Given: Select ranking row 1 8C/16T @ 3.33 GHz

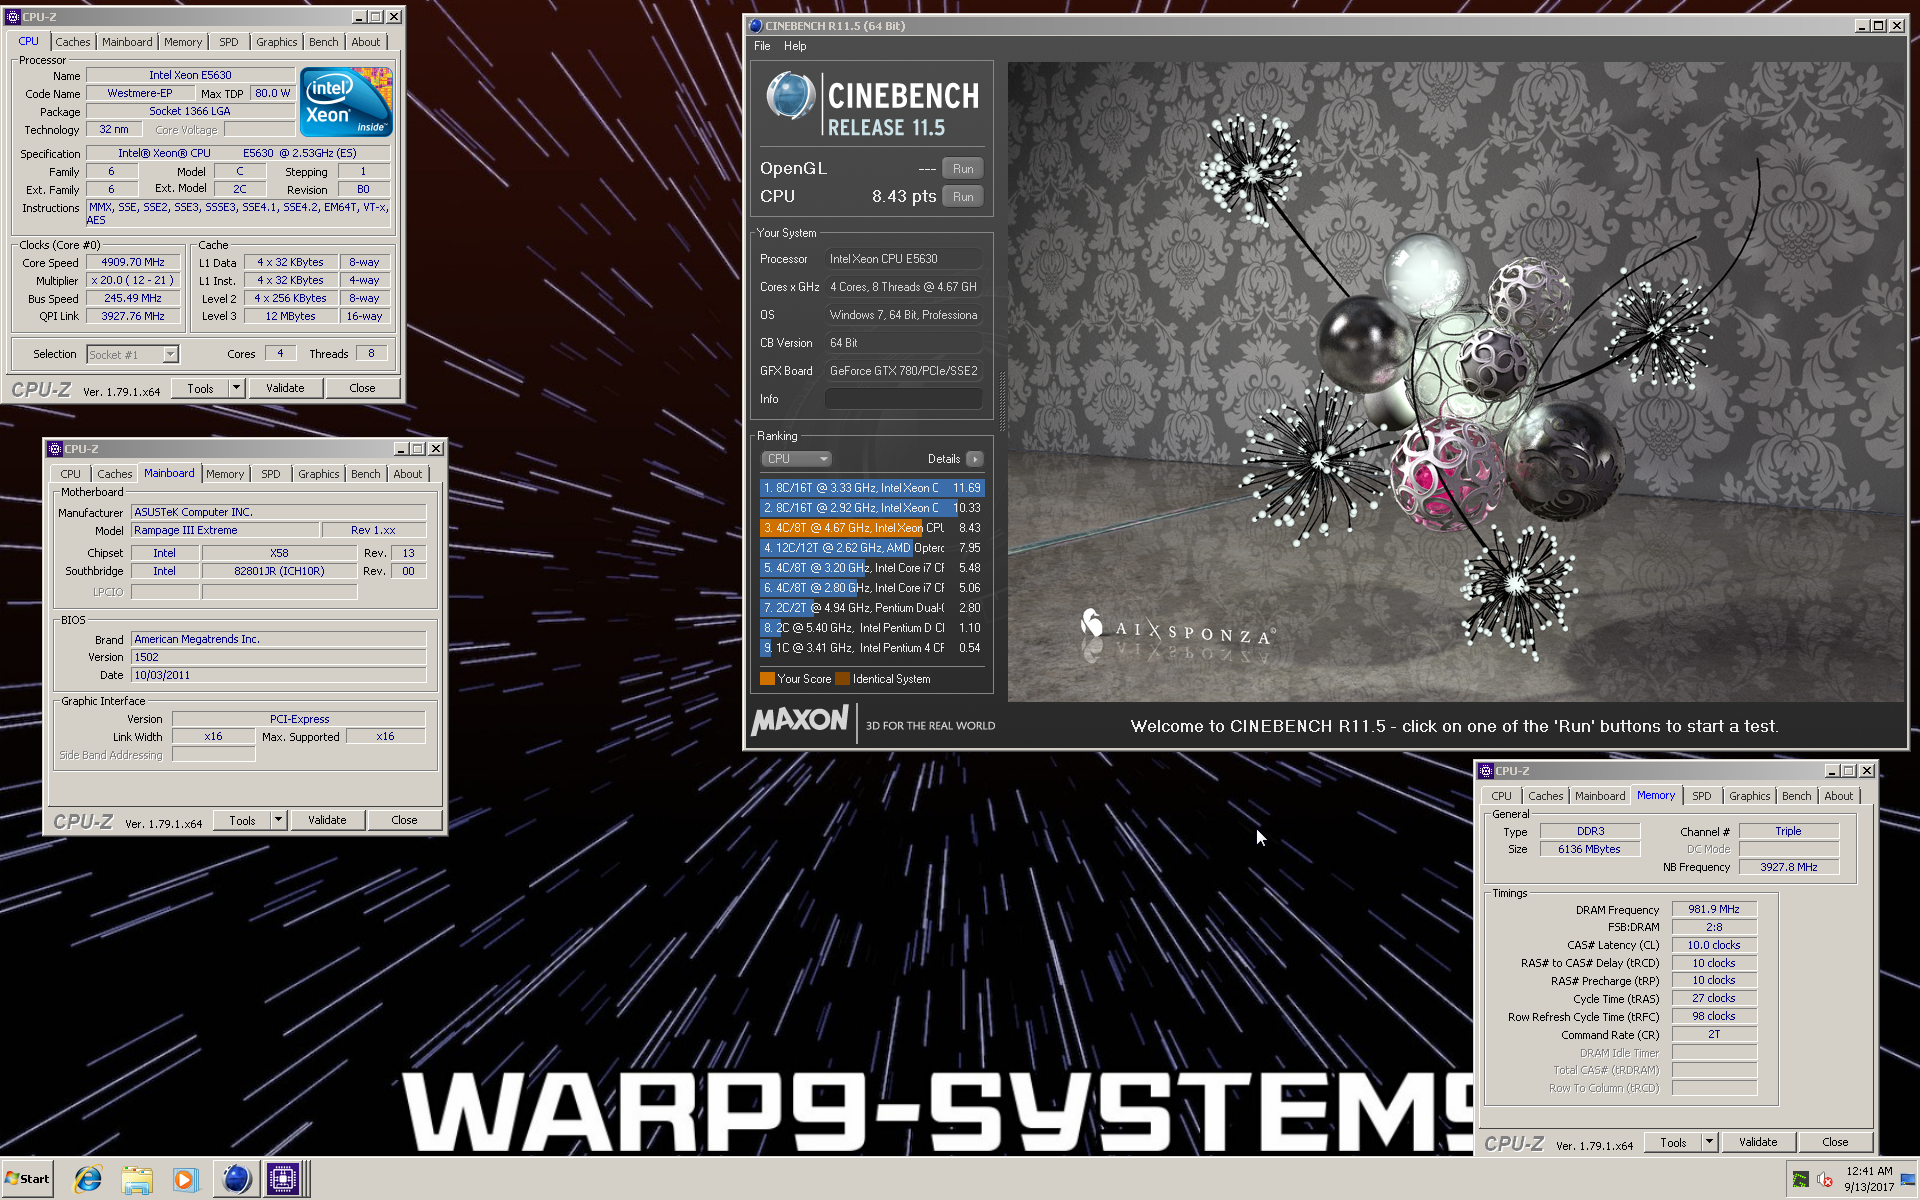Looking at the screenshot, I should pyautogui.click(x=872, y=488).
